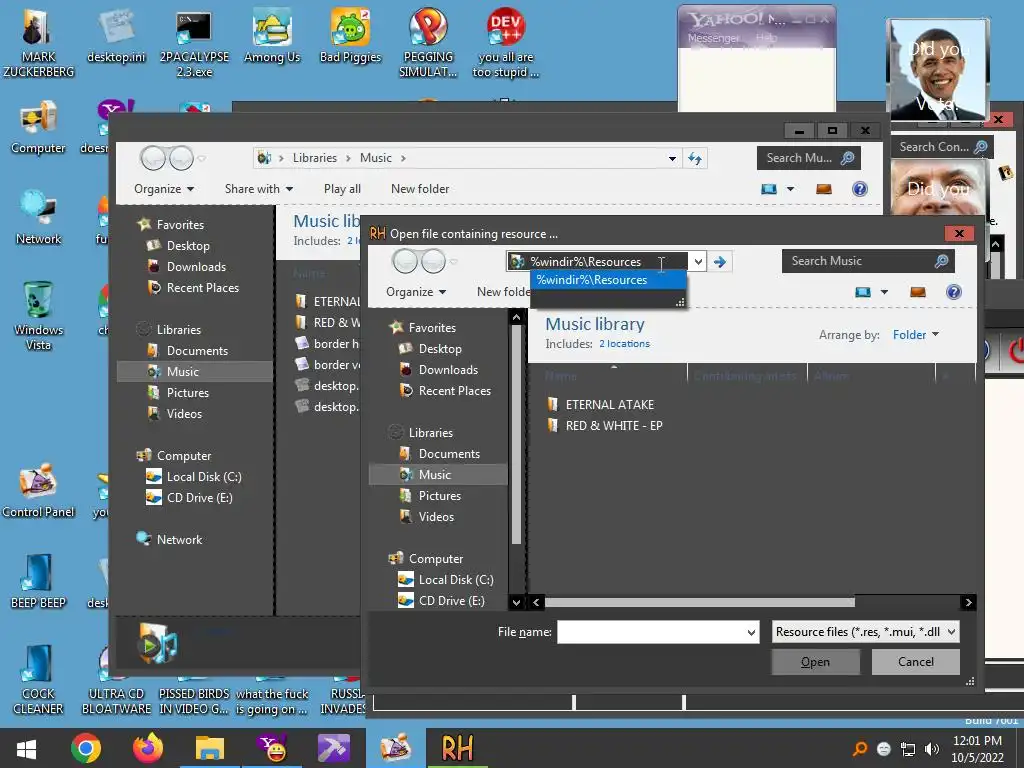Click help icon in Music explorer window
The height and width of the screenshot is (768, 1024).
click(859, 189)
